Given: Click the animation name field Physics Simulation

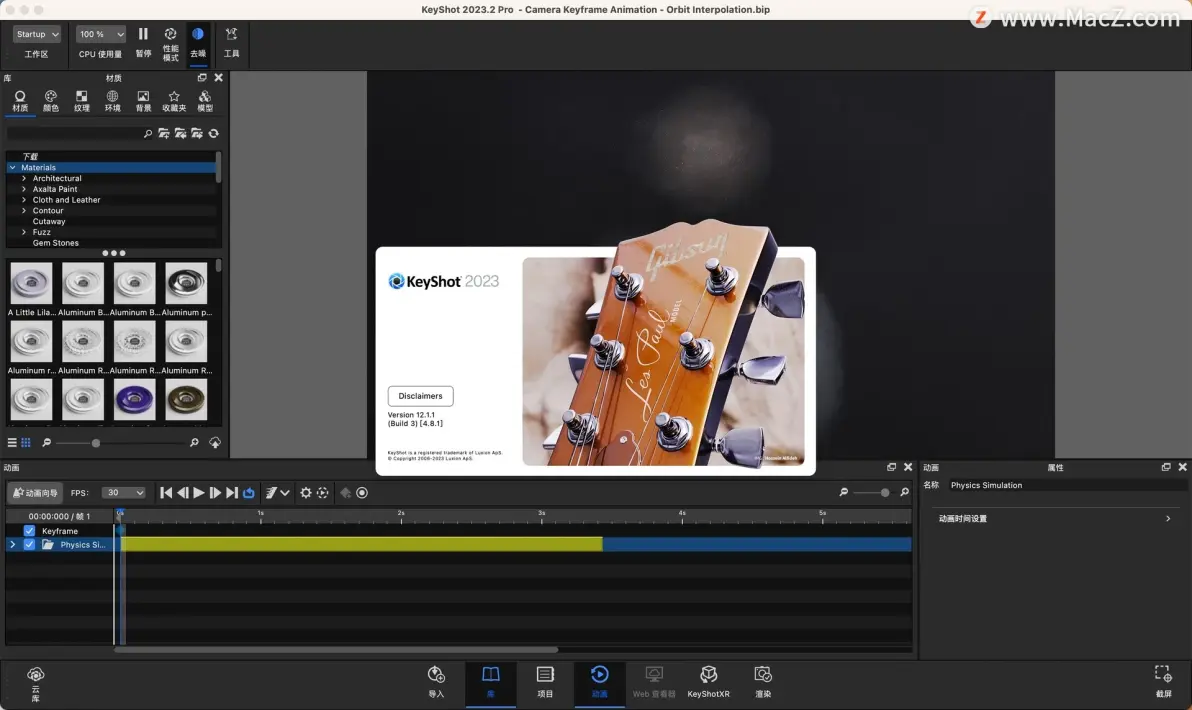Looking at the screenshot, I should click(1067, 485).
